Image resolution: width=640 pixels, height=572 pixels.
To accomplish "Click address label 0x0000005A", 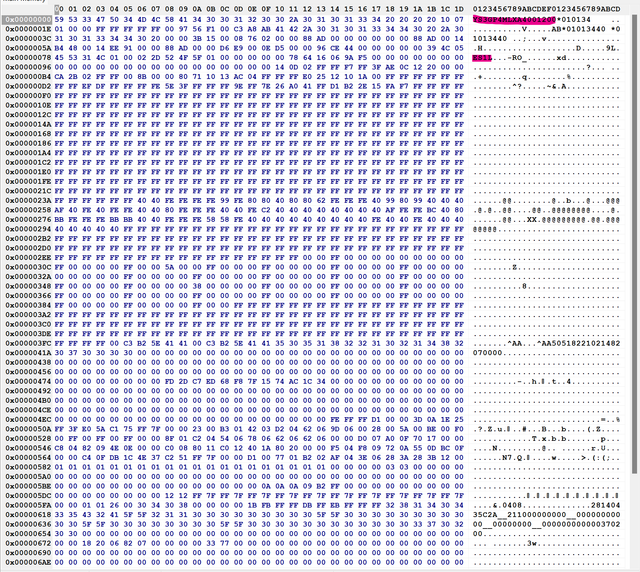I will pyautogui.click(x=28, y=48).
